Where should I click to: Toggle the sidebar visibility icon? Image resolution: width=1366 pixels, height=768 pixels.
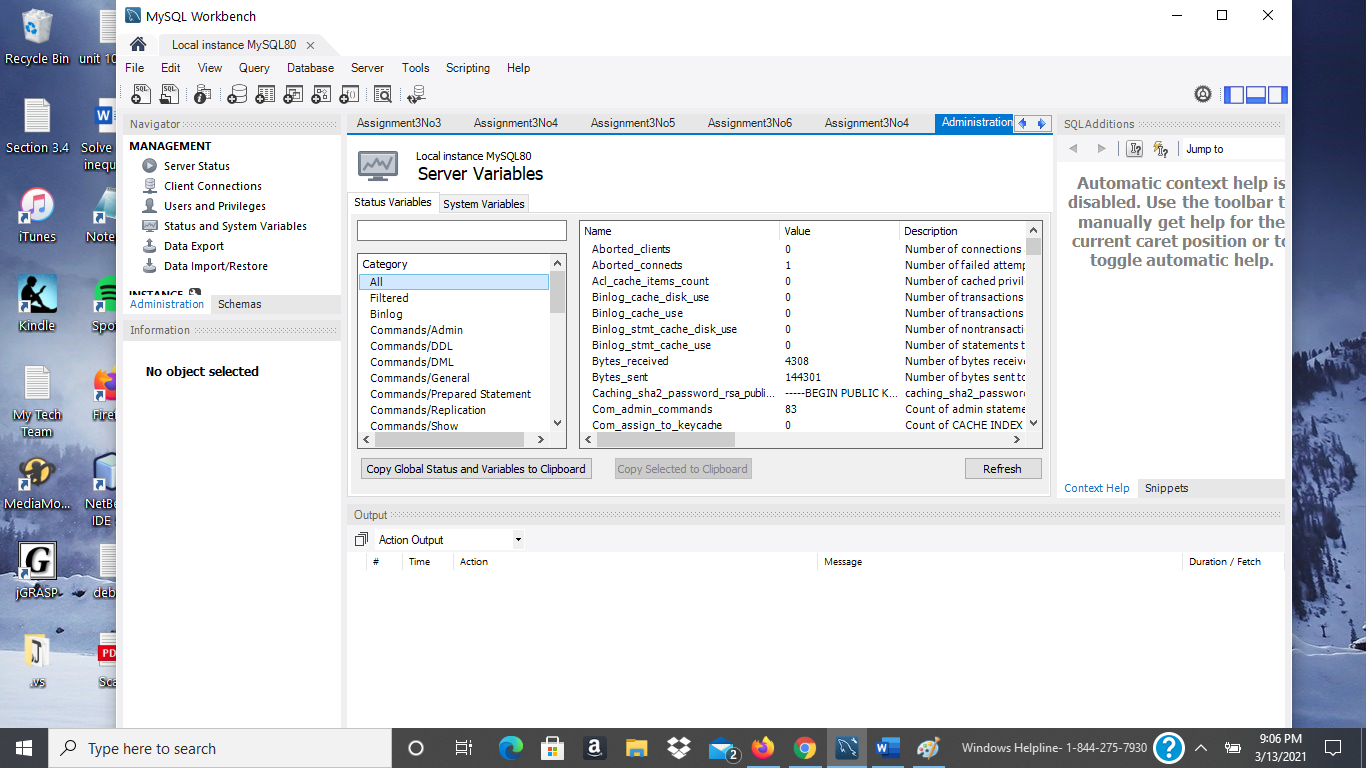tap(1234, 94)
